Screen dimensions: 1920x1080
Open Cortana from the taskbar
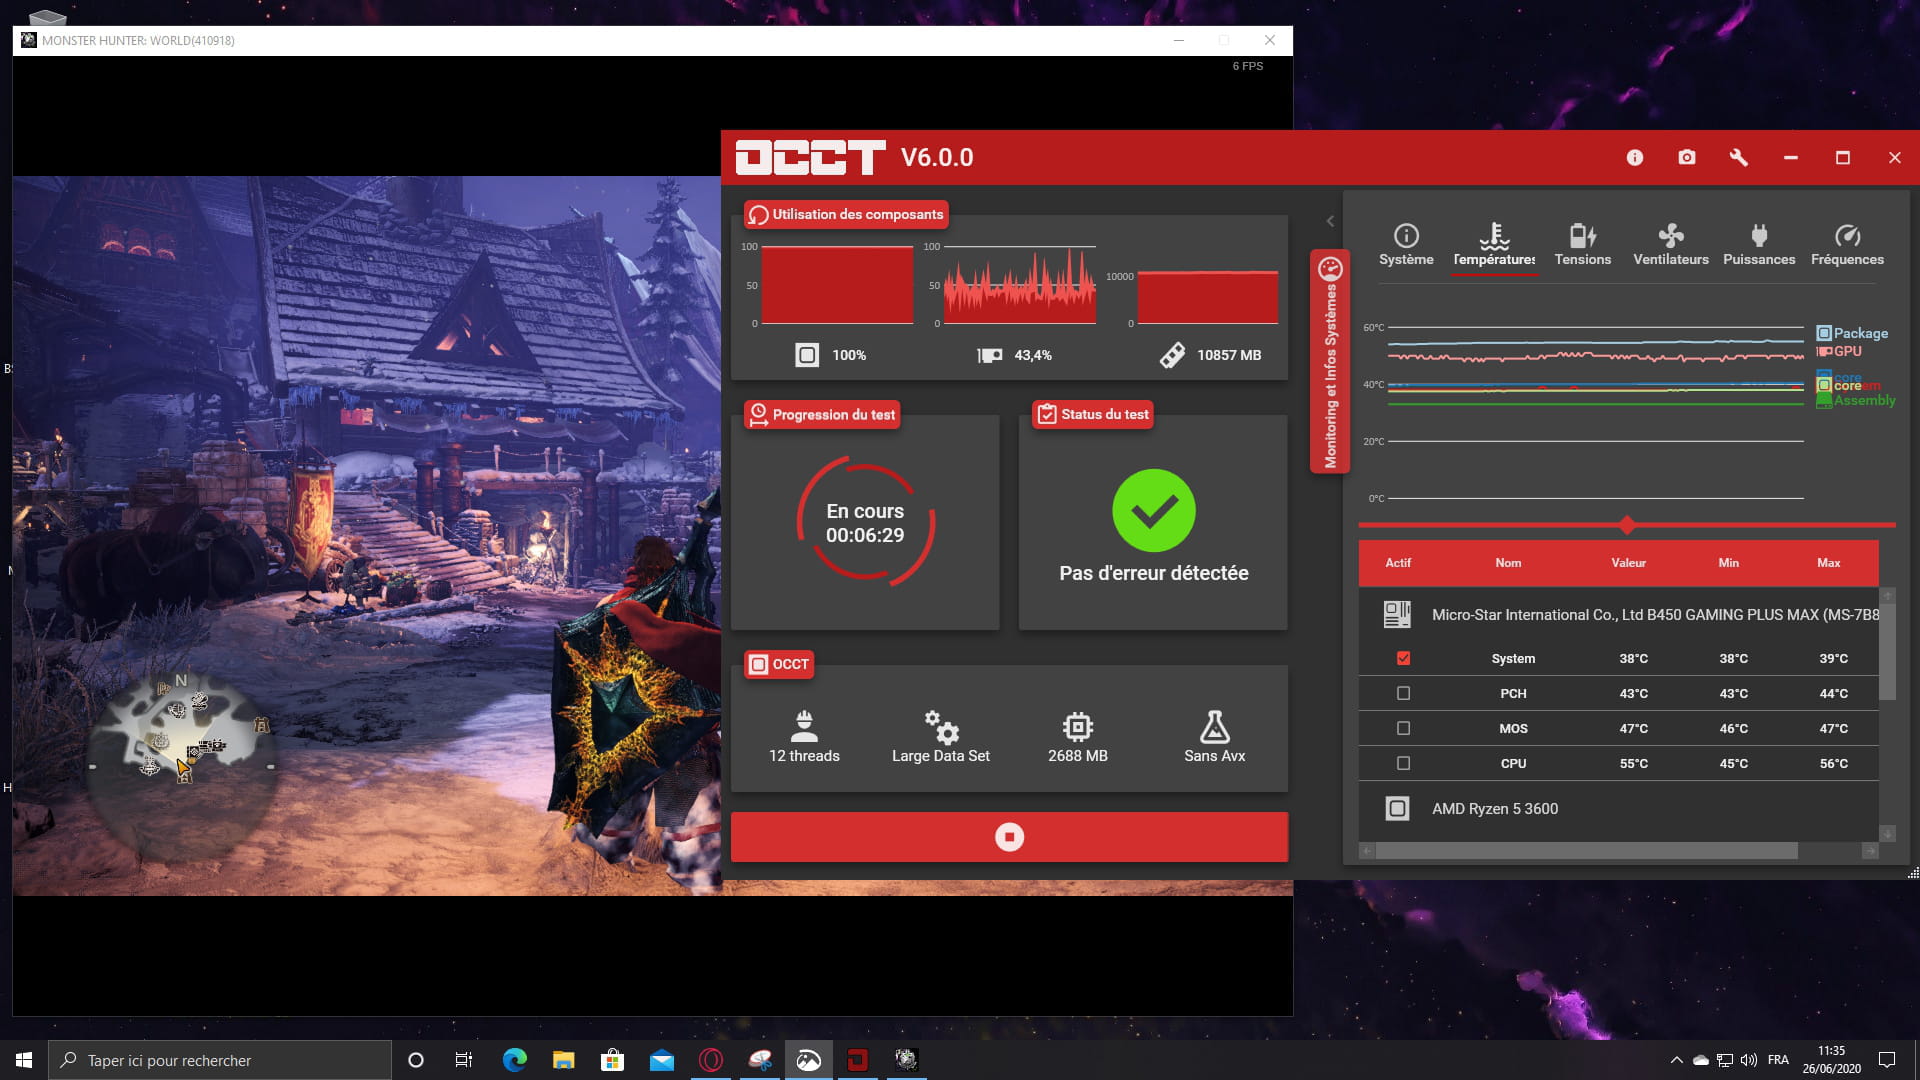pyautogui.click(x=416, y=1060)
